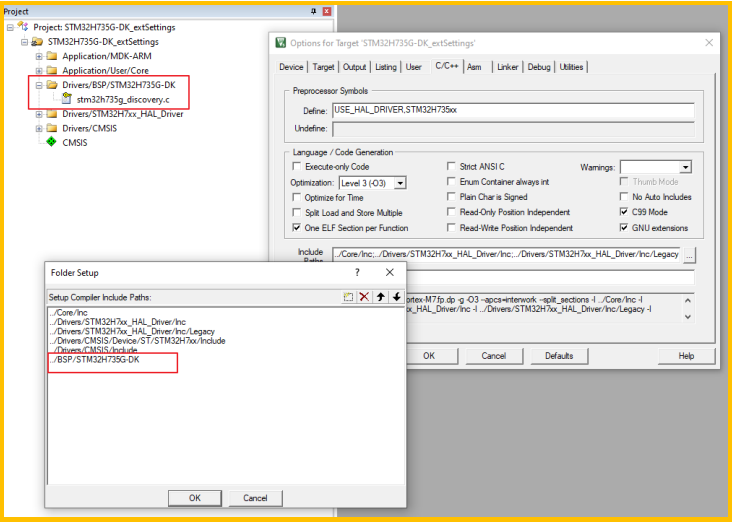732x523 pixels.
Task: Open the Output tab
Action: (354, 67)
